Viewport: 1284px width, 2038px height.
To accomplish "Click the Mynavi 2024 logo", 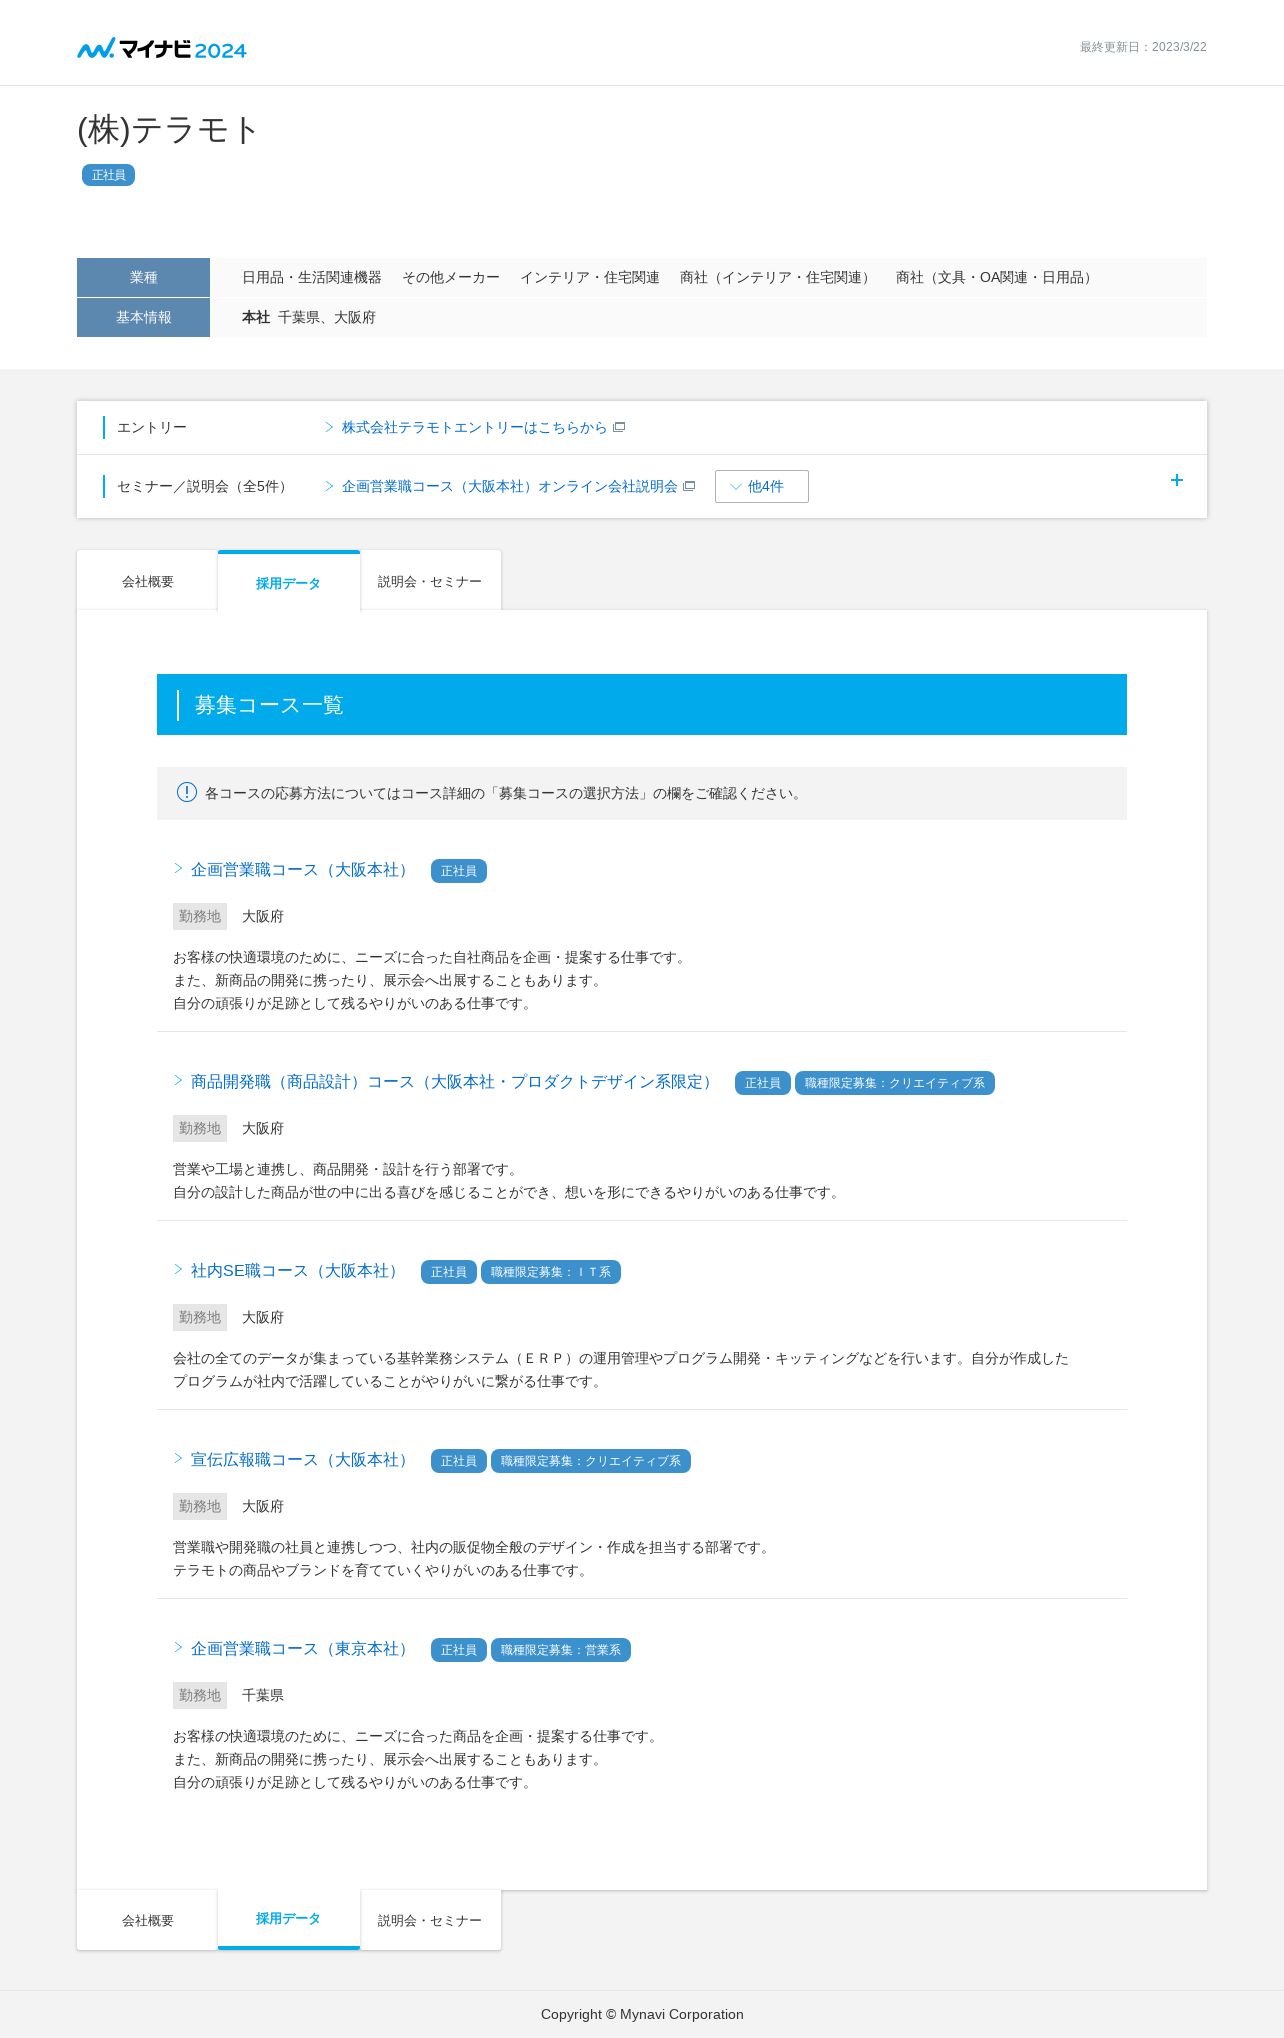I will 162,48.
